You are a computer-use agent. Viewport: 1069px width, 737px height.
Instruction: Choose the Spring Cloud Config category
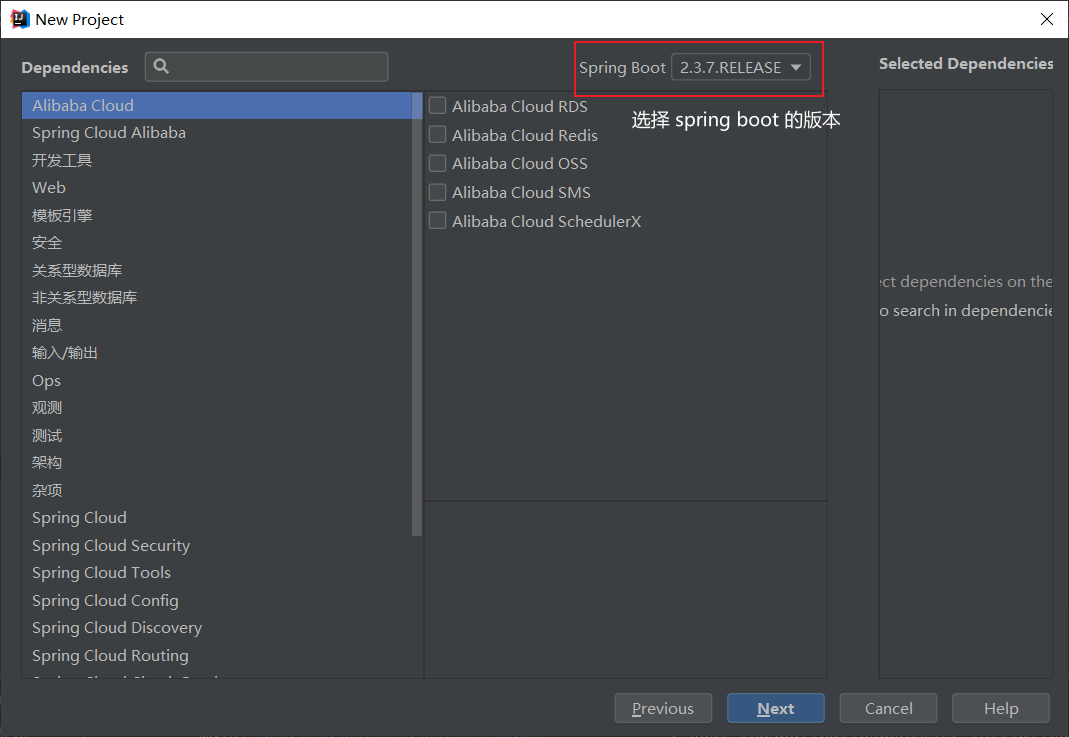[217, 601]
